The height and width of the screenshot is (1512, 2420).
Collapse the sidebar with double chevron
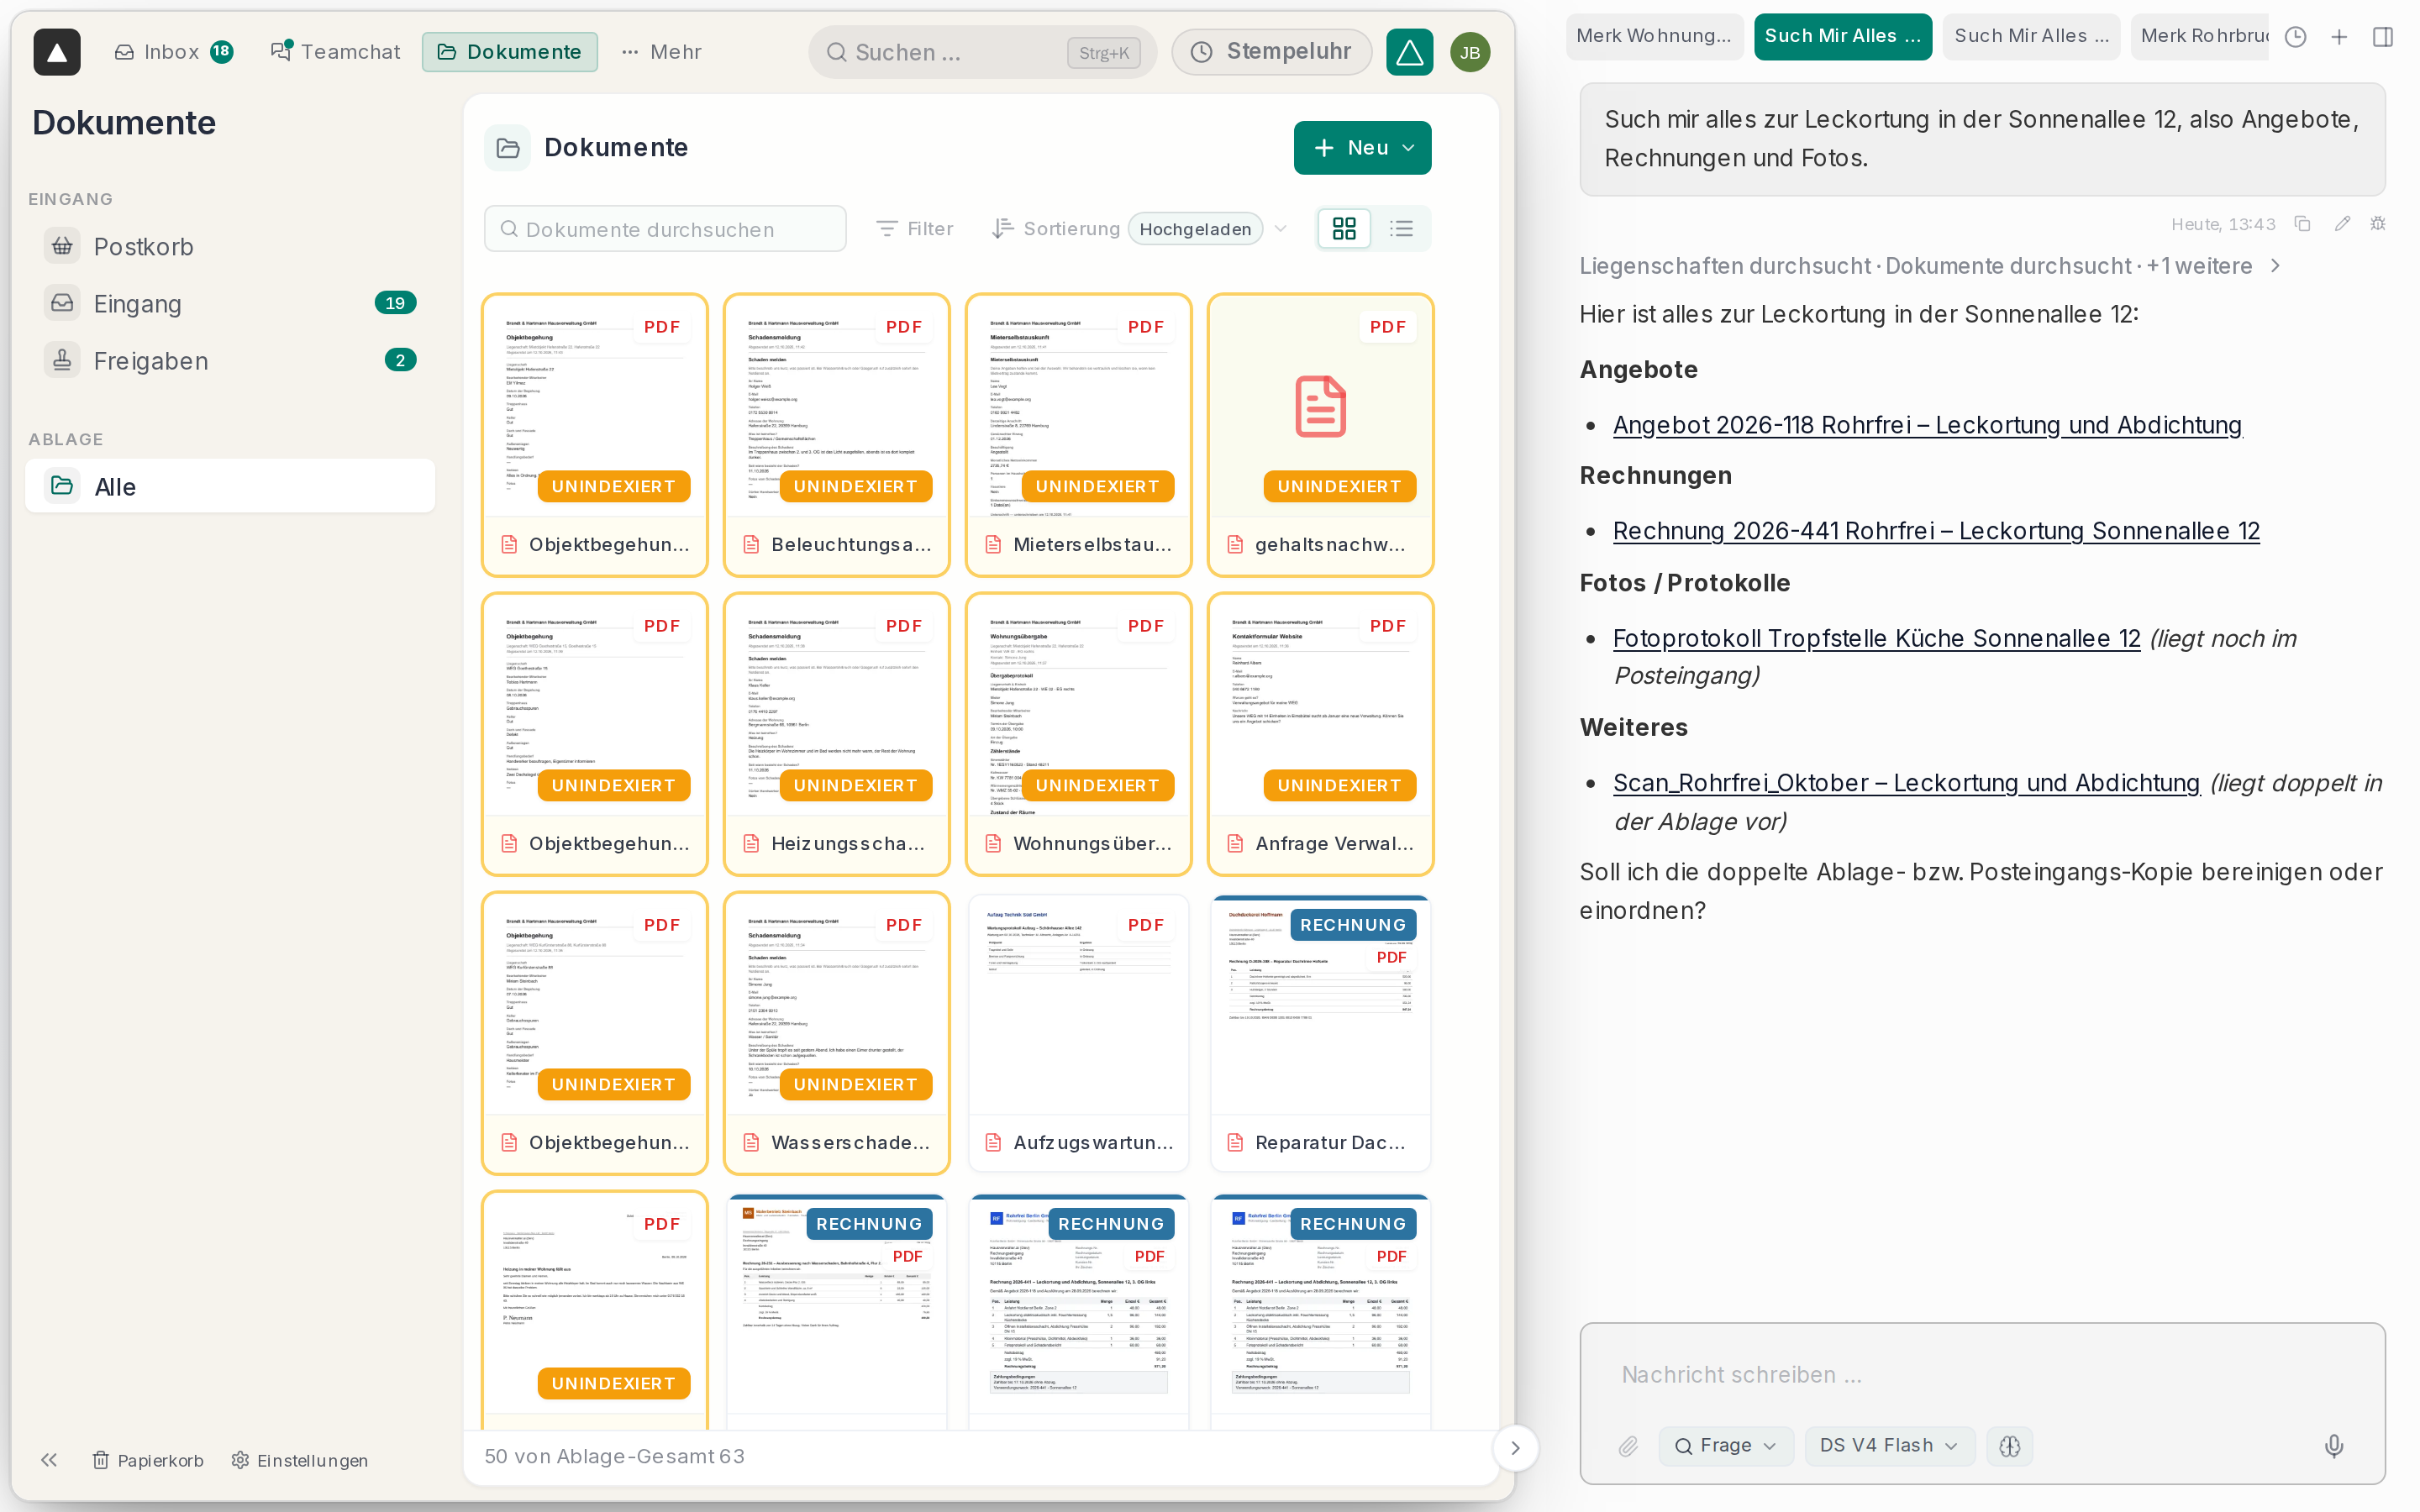coord(49,1460)
